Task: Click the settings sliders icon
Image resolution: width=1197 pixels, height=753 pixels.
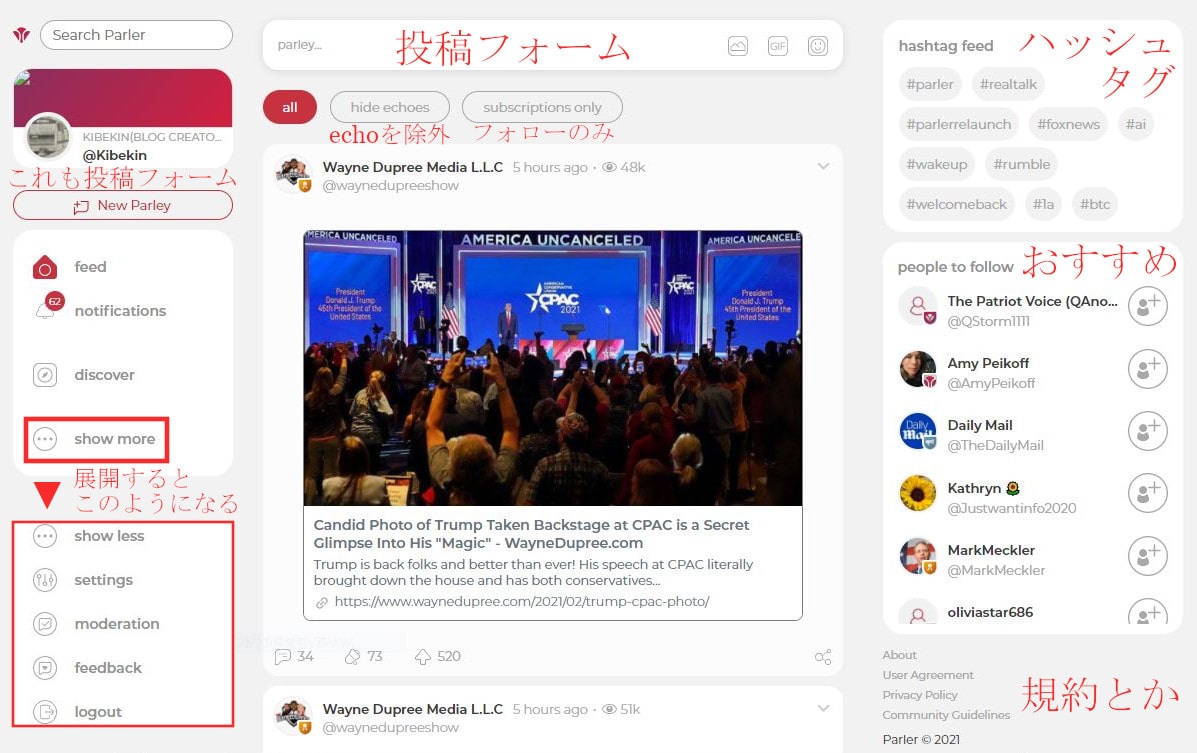Action: 45,580
